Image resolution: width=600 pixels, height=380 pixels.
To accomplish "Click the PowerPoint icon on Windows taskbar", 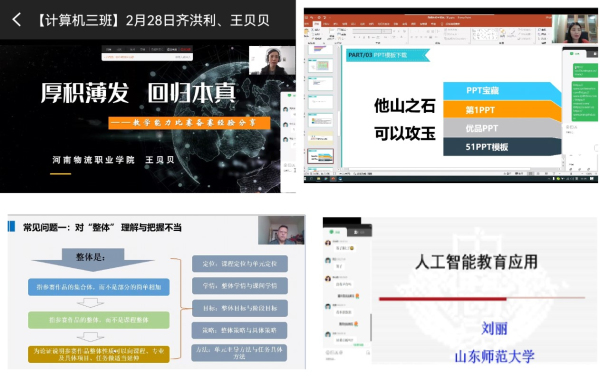I will [x=333, y=179].
